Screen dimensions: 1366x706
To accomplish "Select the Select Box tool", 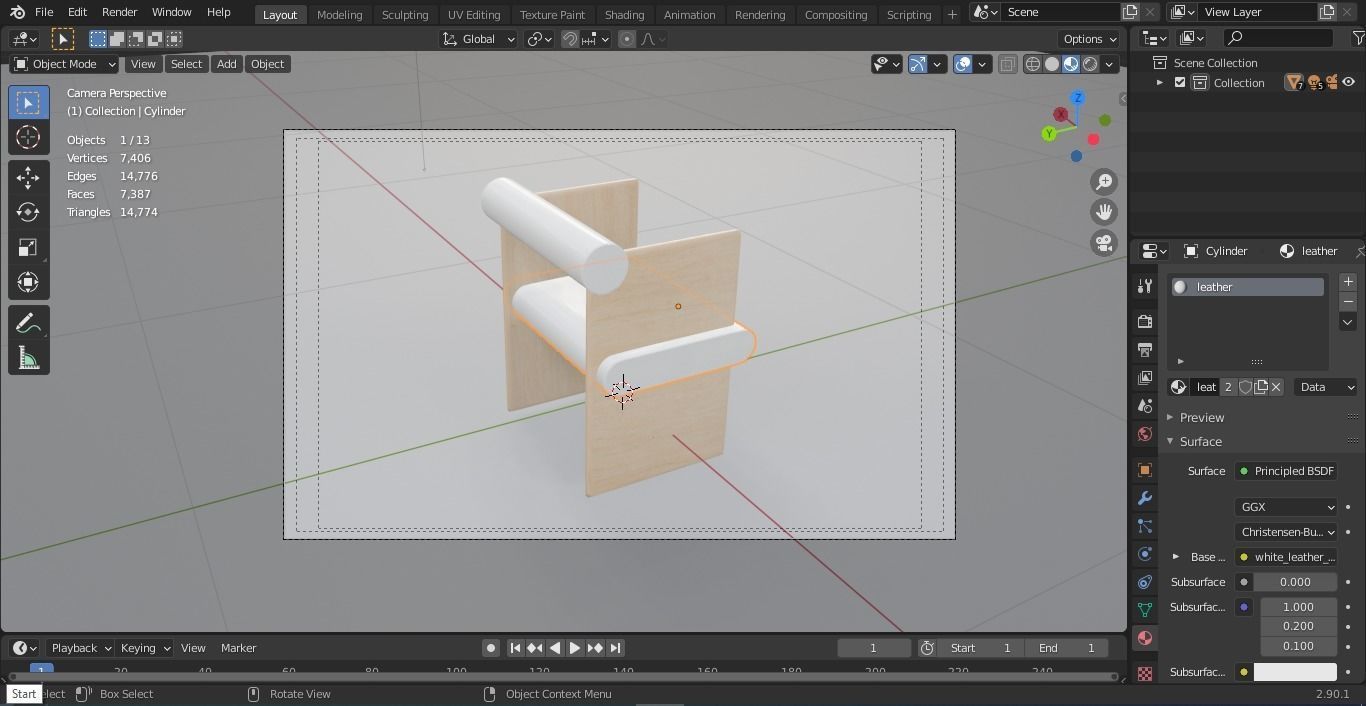I will tap(28, 103).
